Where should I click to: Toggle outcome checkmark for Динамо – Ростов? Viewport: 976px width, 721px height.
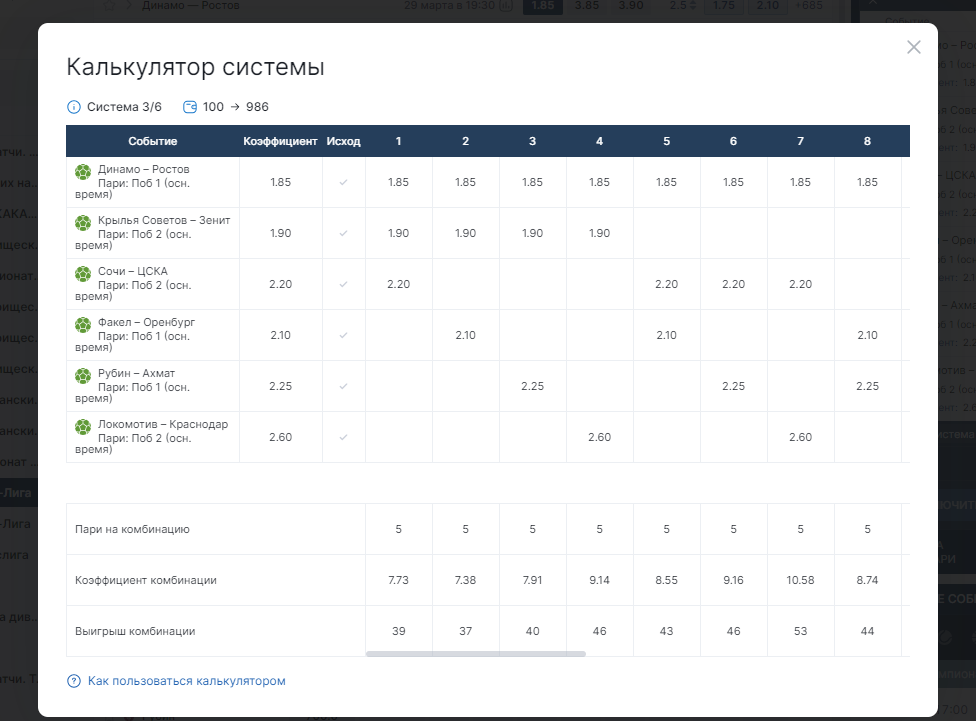coord(344,182)
